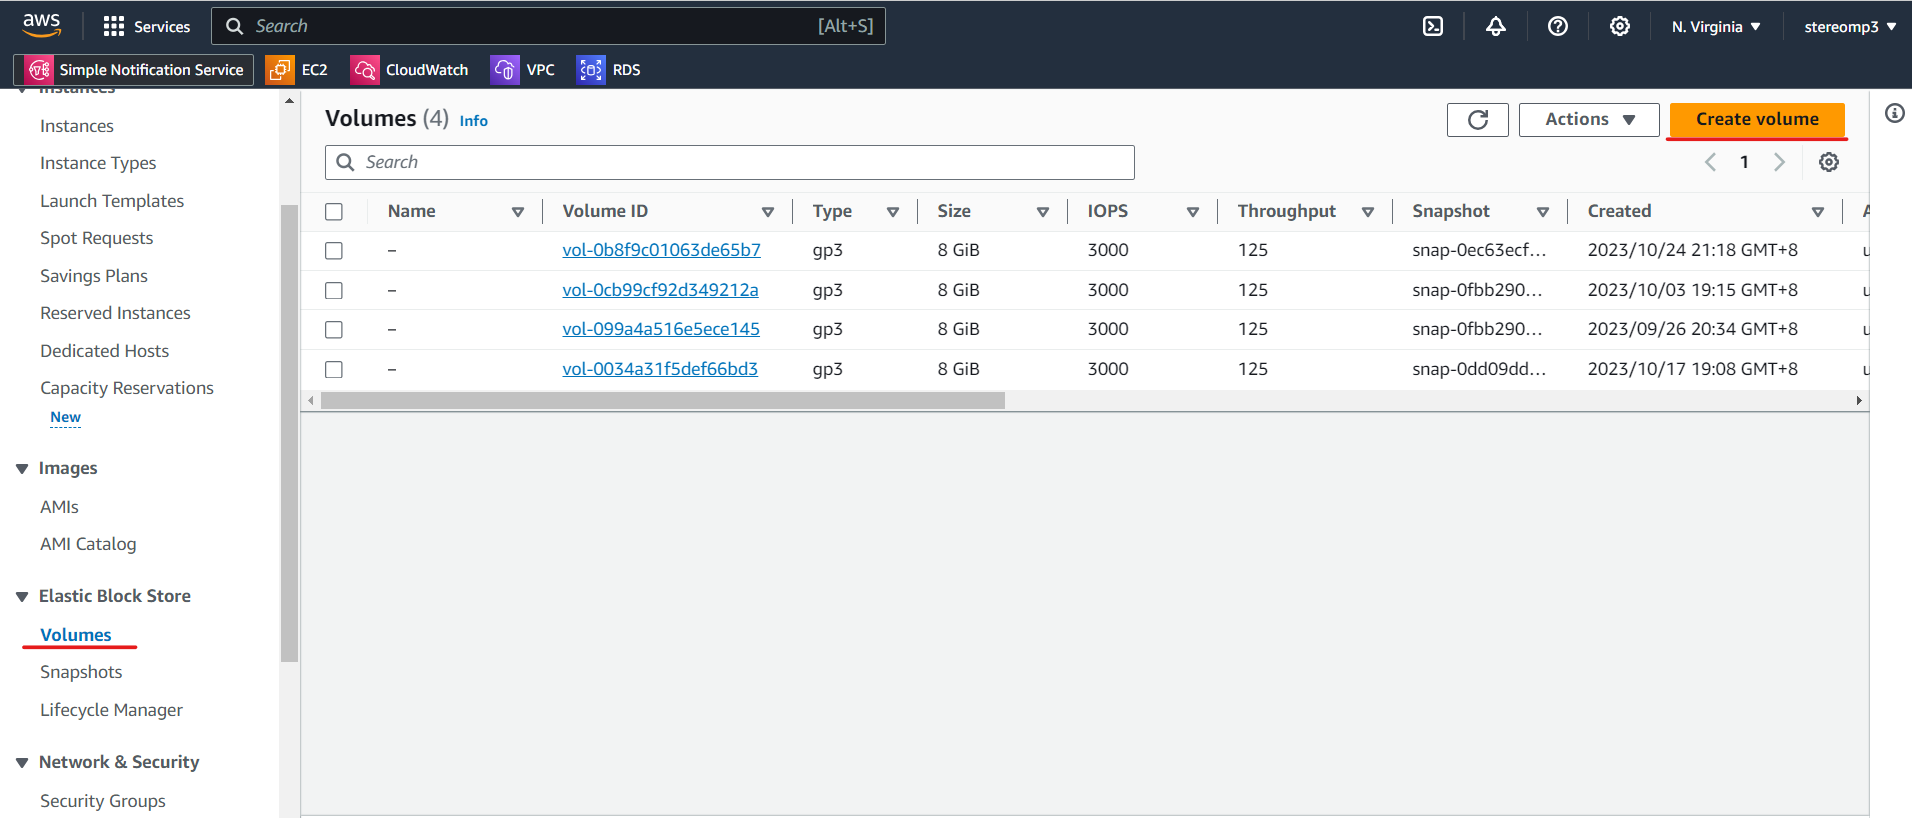
Task: Open Snapshots in the sidebar
Action: coord(81,672)
